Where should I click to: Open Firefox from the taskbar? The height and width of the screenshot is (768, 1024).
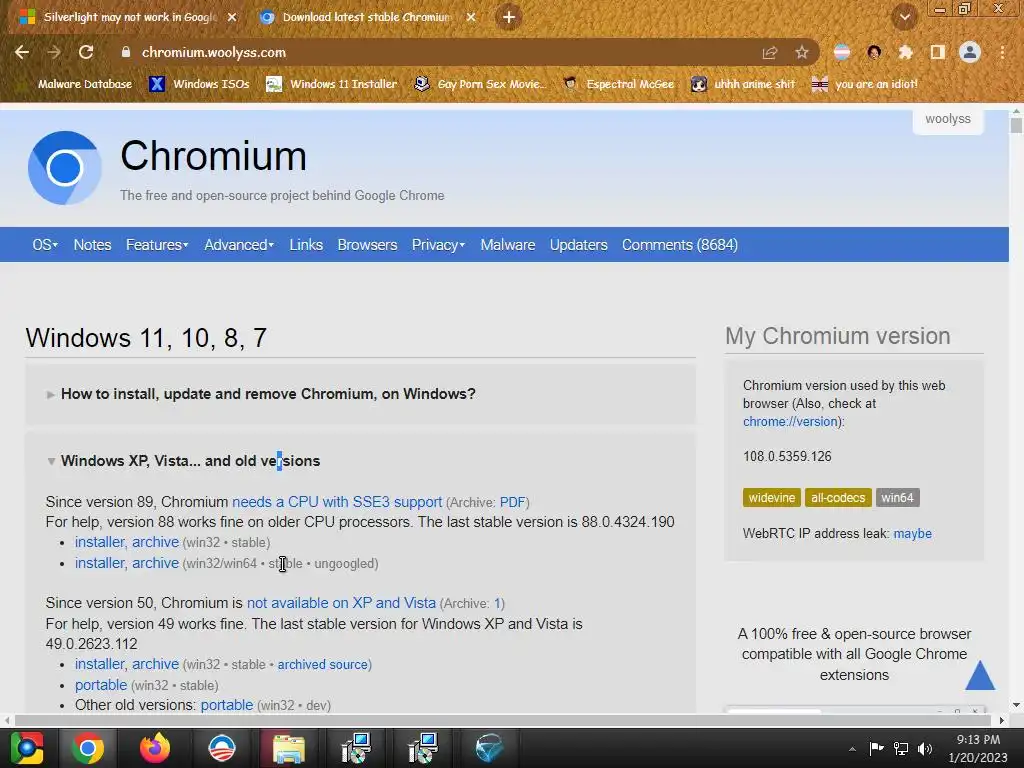[155, 748]
